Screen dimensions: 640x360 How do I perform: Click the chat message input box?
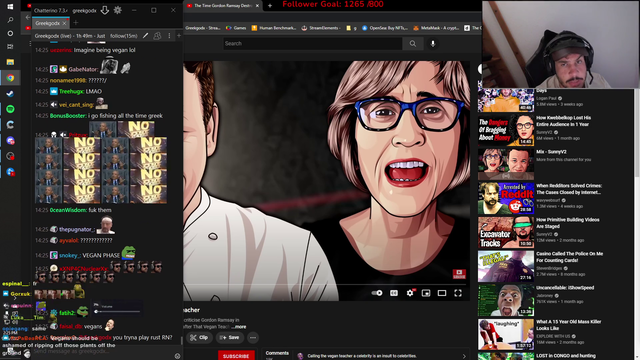pyautogui.click(x=102, y=351)
